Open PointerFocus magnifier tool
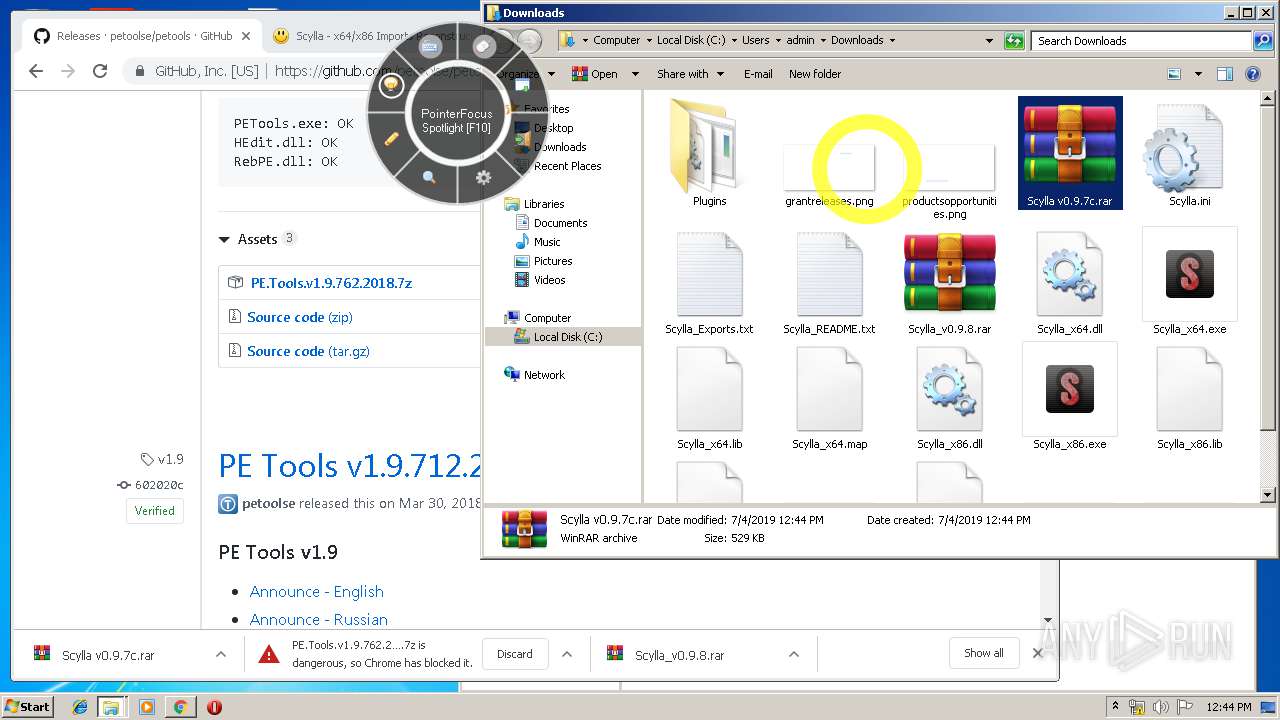The width and height of the screenshot is (1280, 720). (x=429, y=177)
